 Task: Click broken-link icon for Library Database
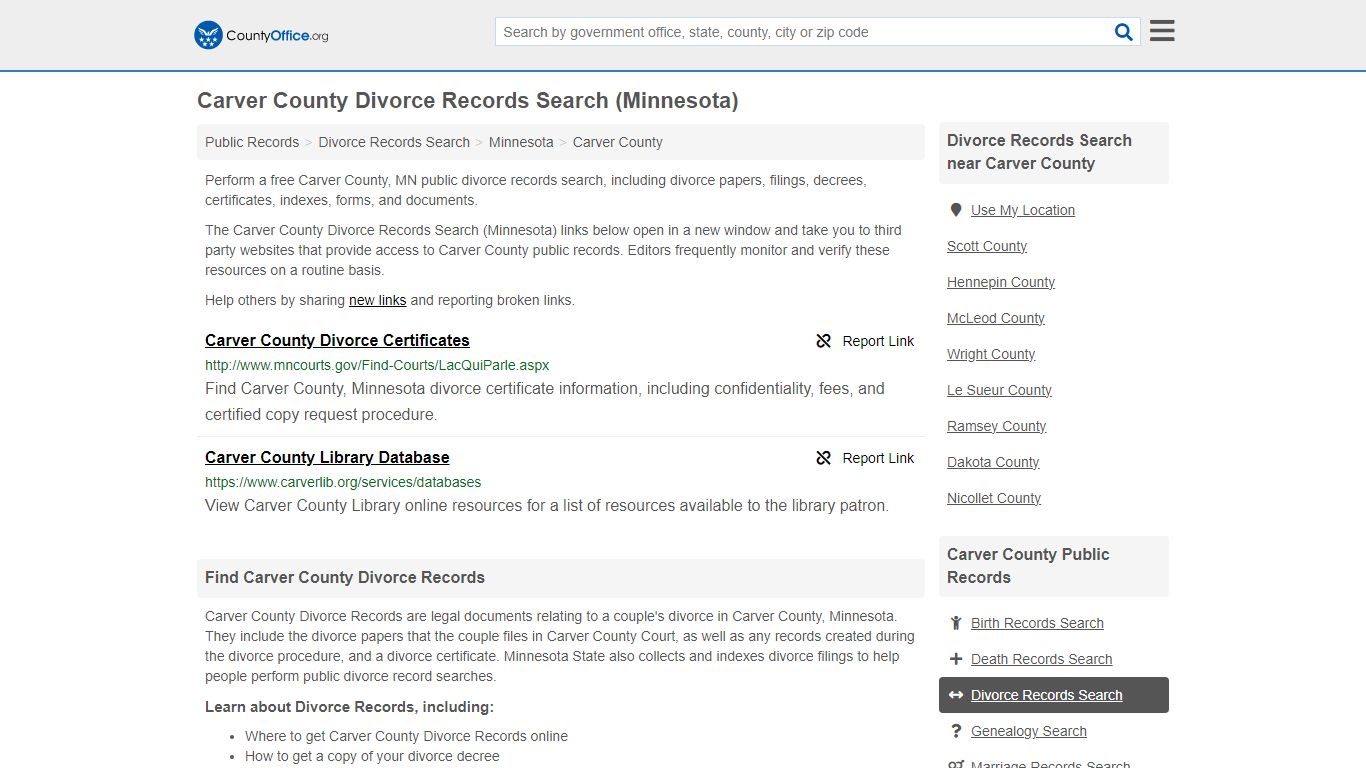point(823,458)
